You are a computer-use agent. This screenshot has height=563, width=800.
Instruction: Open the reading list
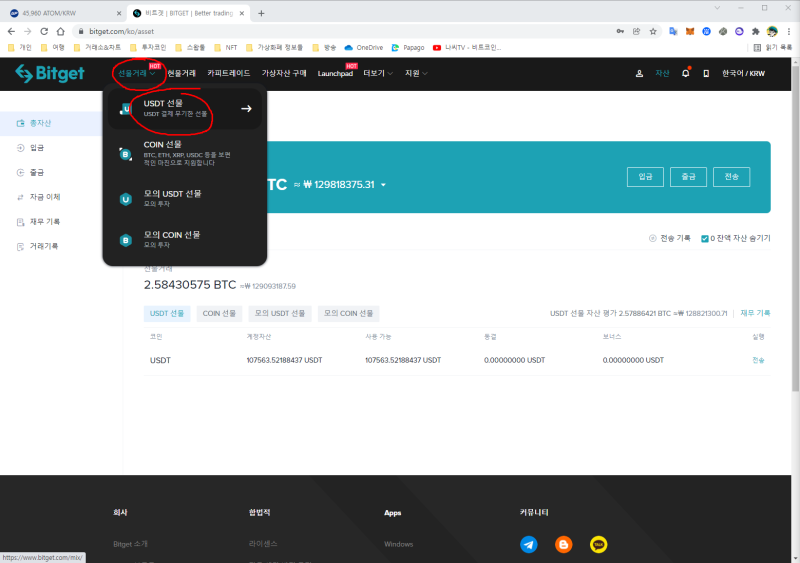(x=772, y=47)
